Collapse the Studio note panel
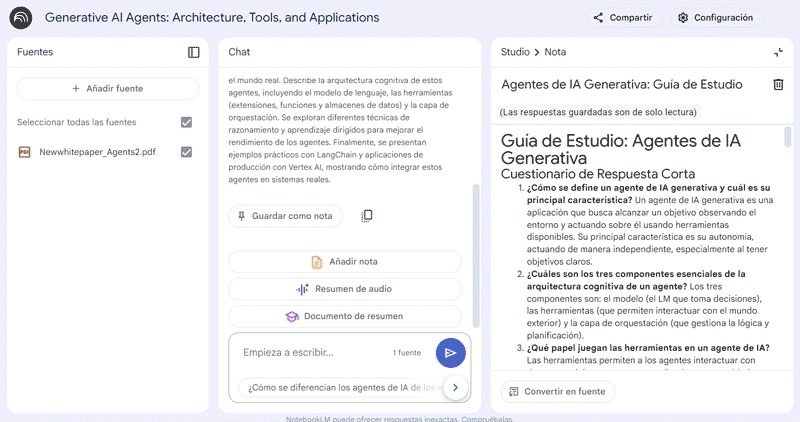The width and height of the screenshot is (800, 422). pos(778,52)
